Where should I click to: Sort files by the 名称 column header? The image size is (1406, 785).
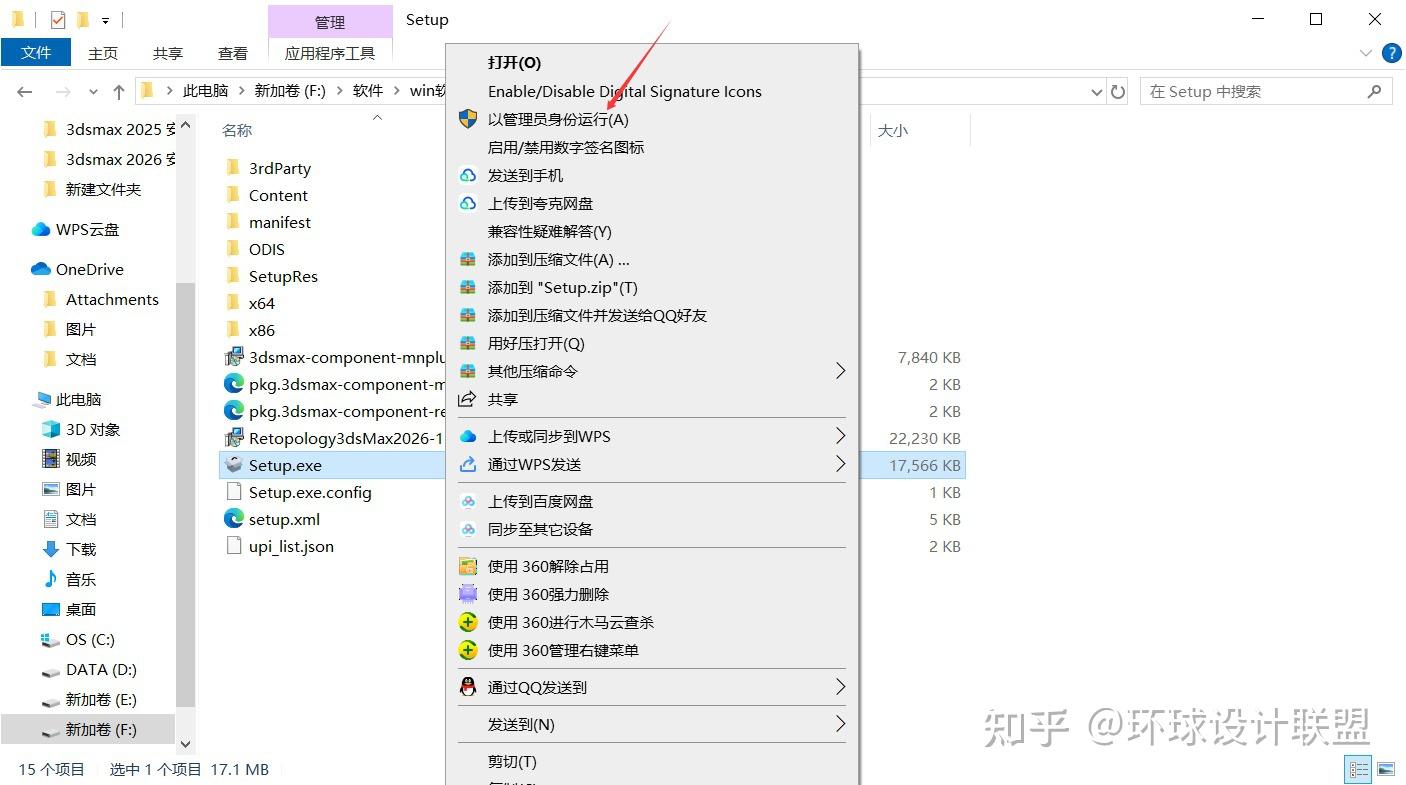click(x=237, y=130)
